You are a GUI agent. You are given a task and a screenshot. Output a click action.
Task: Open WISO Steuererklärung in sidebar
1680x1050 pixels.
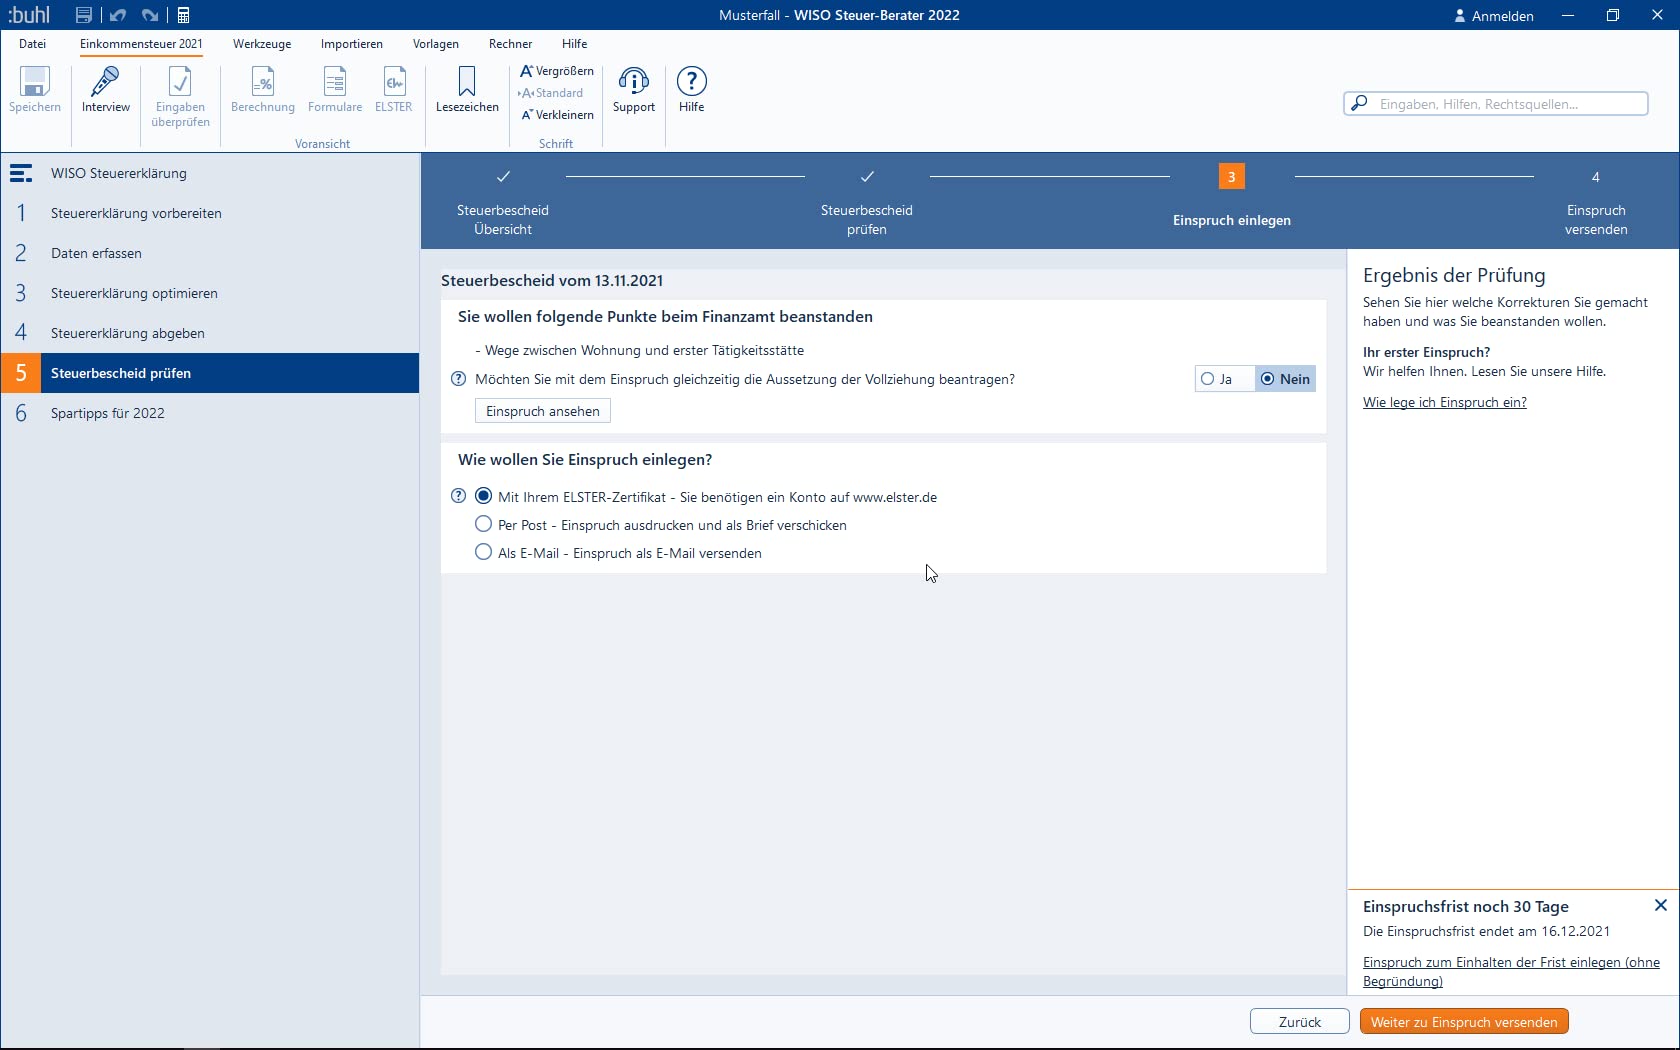[210, 173]
